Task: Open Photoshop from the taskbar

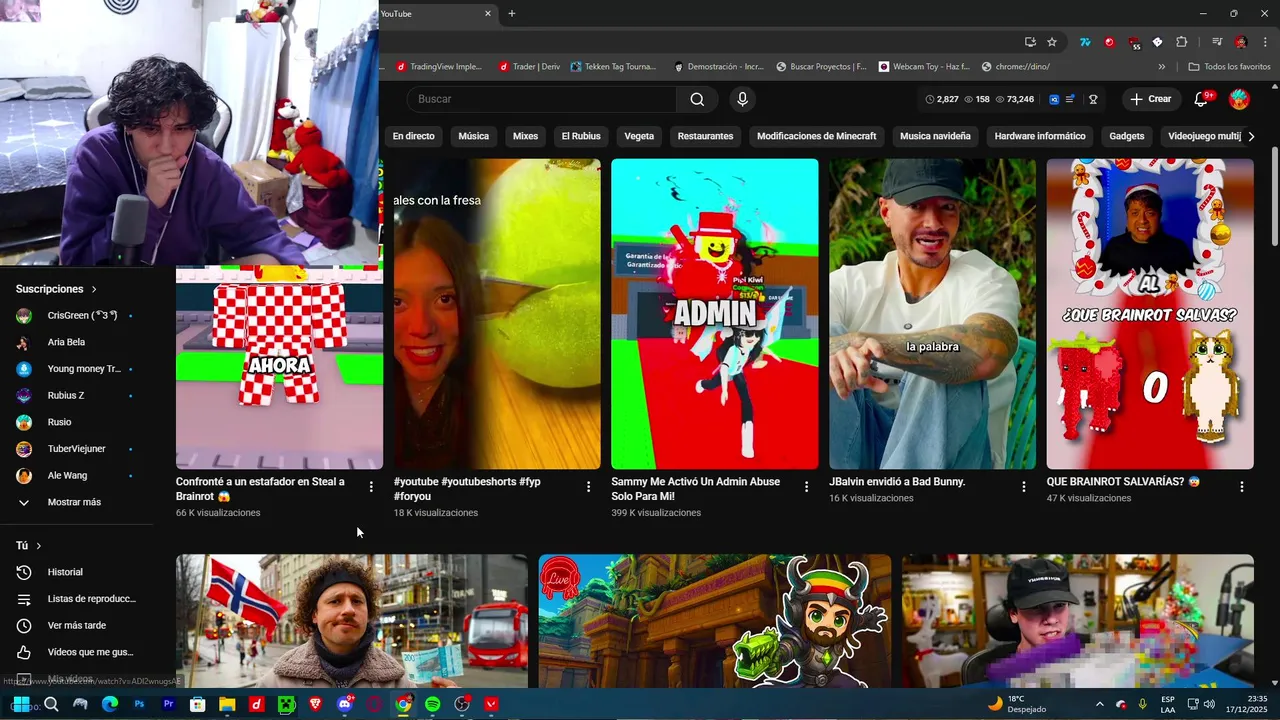Action: pos(139,704)
